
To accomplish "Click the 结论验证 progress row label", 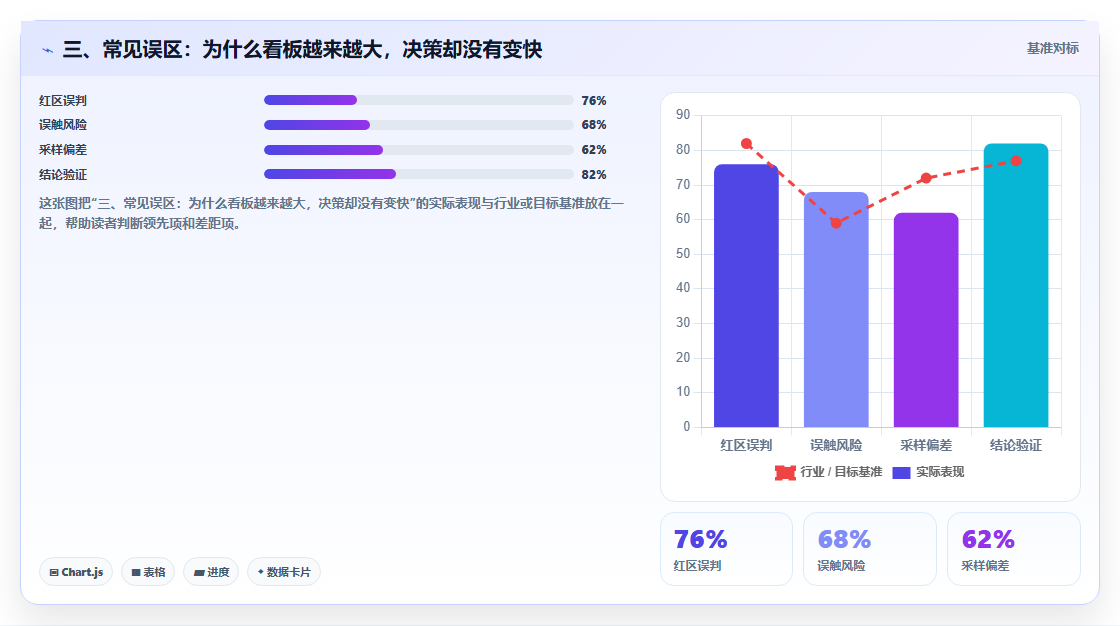I will [63, 175].
